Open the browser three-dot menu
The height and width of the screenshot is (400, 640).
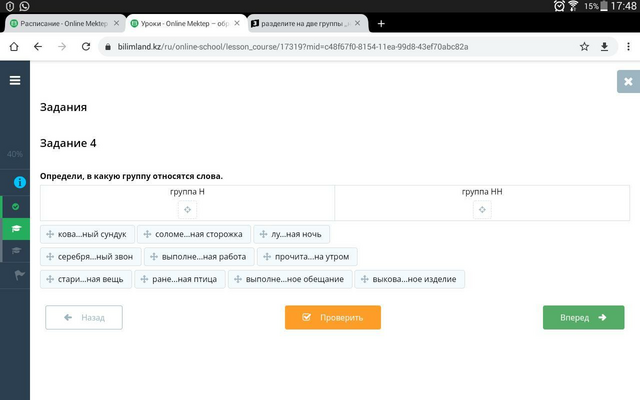pyautogui.click(x=628, y=47)
